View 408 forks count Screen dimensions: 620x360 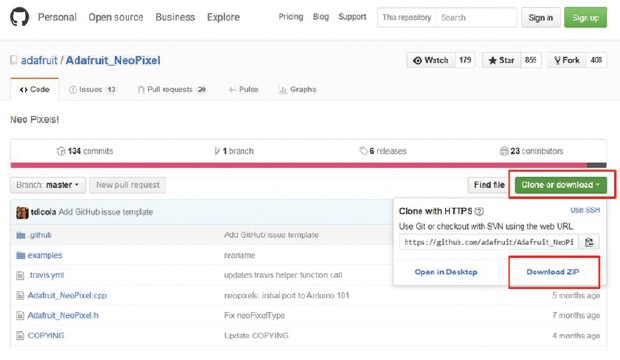[596, 60]
